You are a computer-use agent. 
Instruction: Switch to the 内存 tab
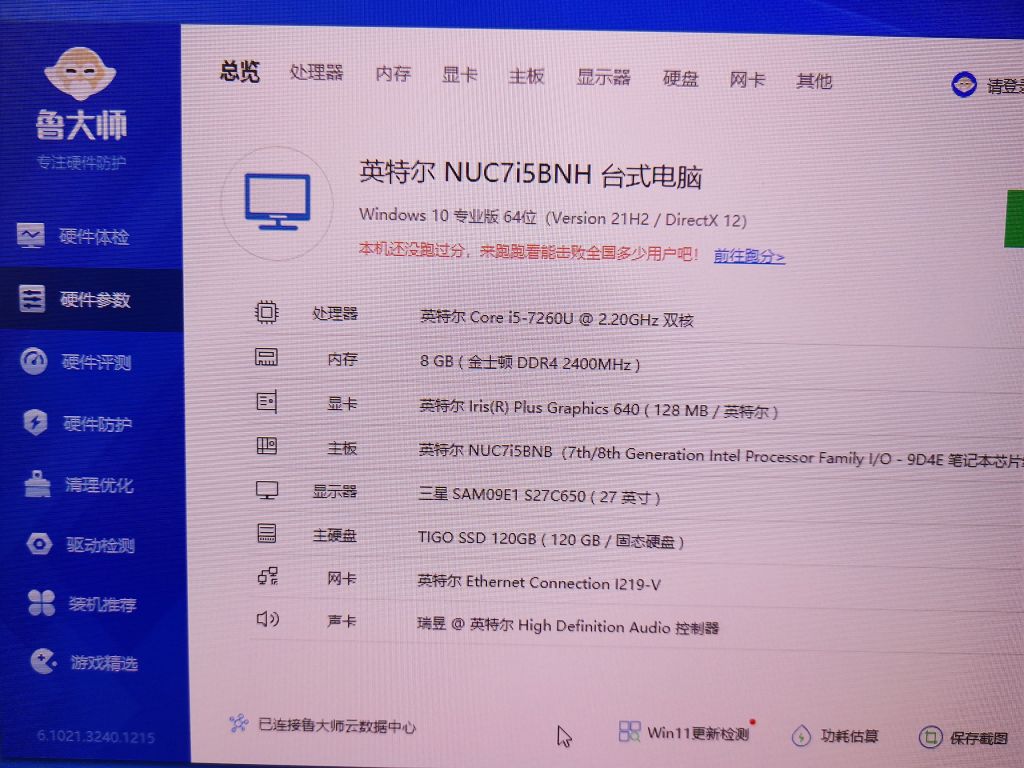pos(393,73)
